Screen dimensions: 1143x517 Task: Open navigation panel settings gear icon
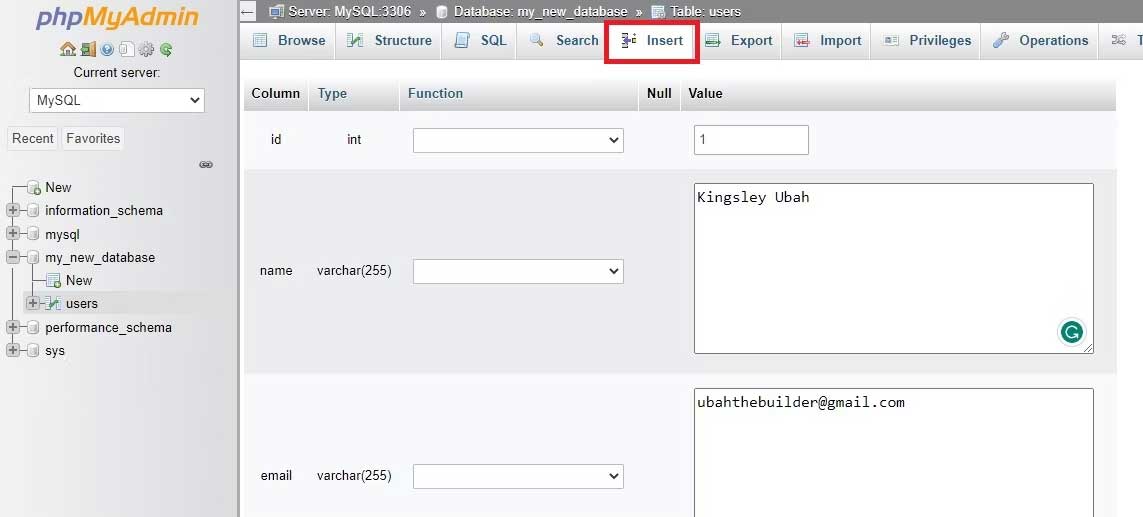(147, 50)
